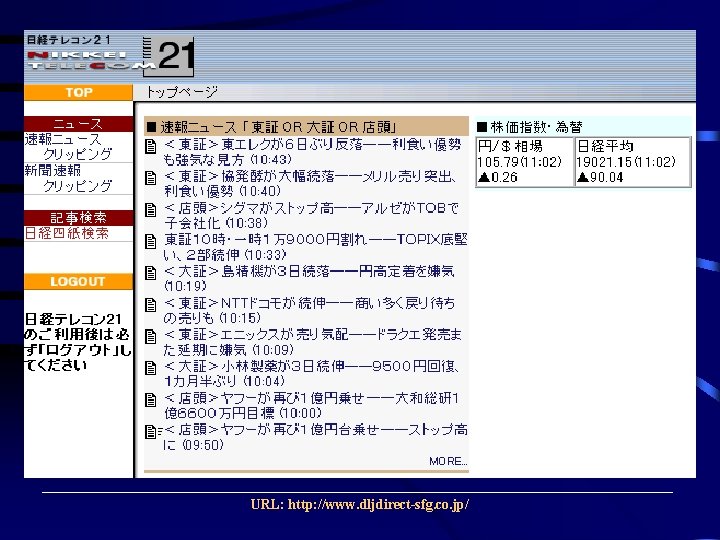Image resolution: width=720 pixels, height=540 pixels.
Task: Click document icon beside 島精機 headline
Action: [151, 273]
